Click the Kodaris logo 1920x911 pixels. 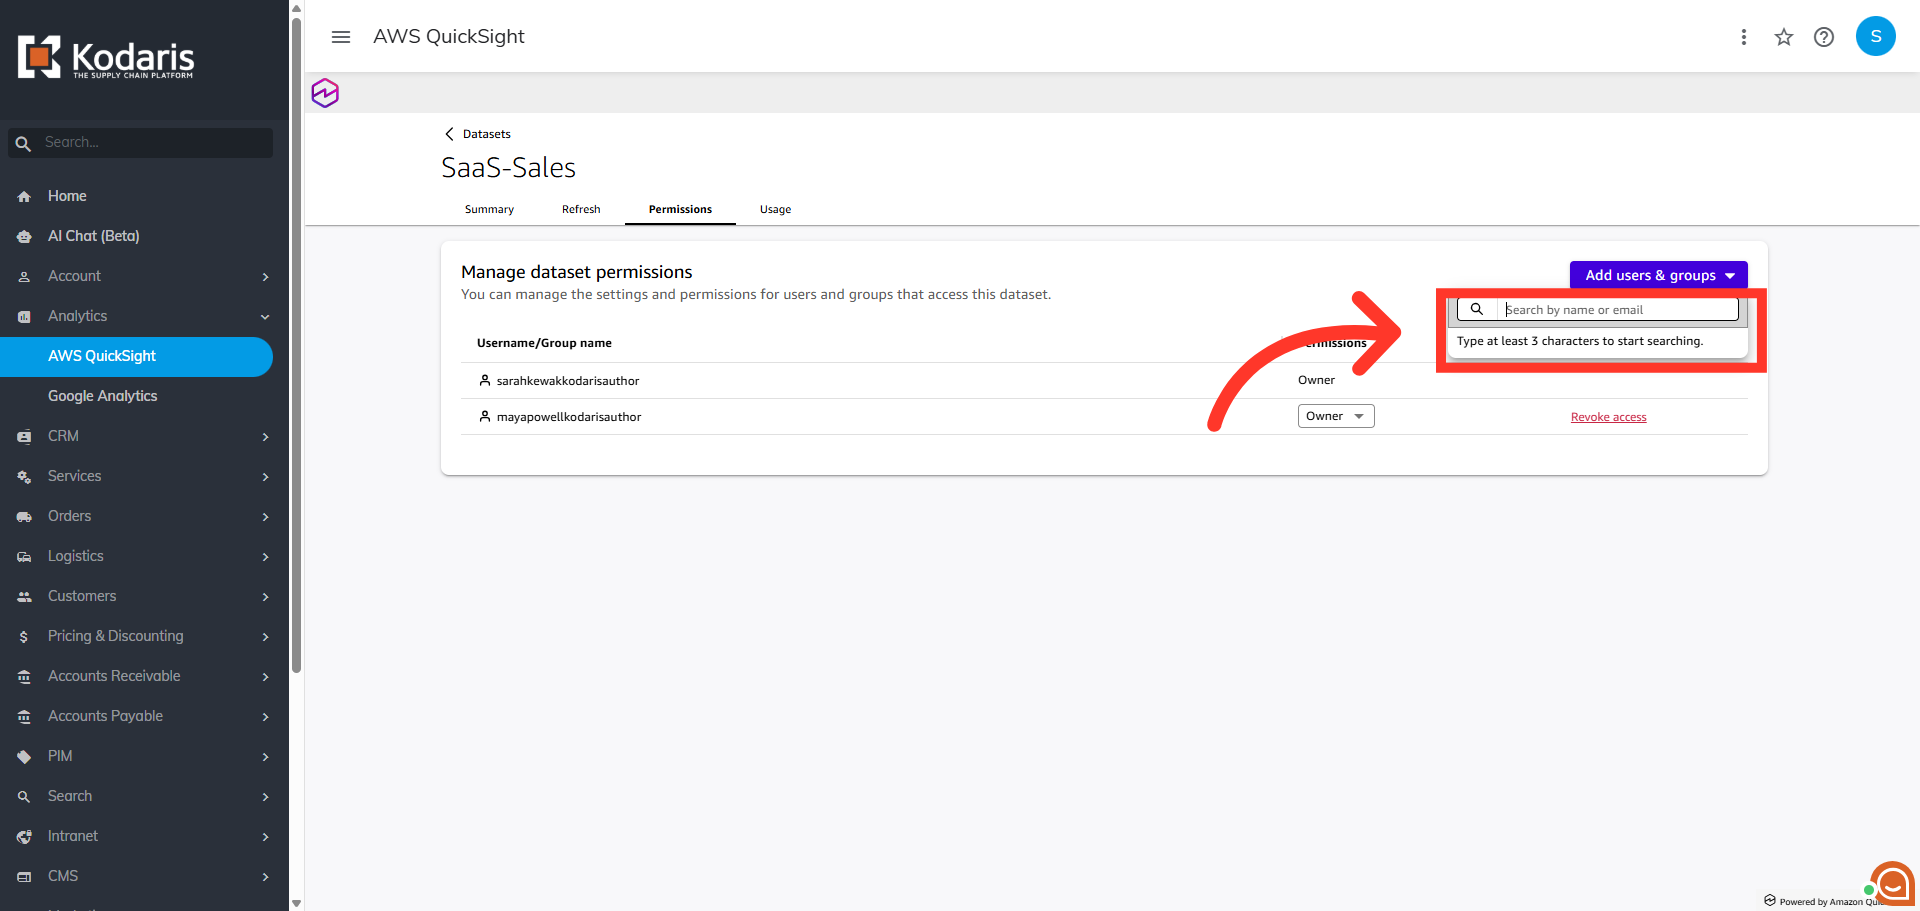click(x=106, y=58)
